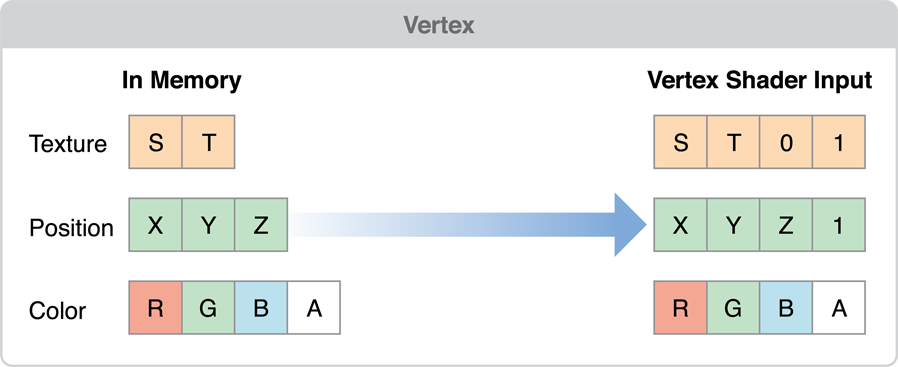Click the In Memory heading
The image size is (898, 367).
click(x=182, y=81)
